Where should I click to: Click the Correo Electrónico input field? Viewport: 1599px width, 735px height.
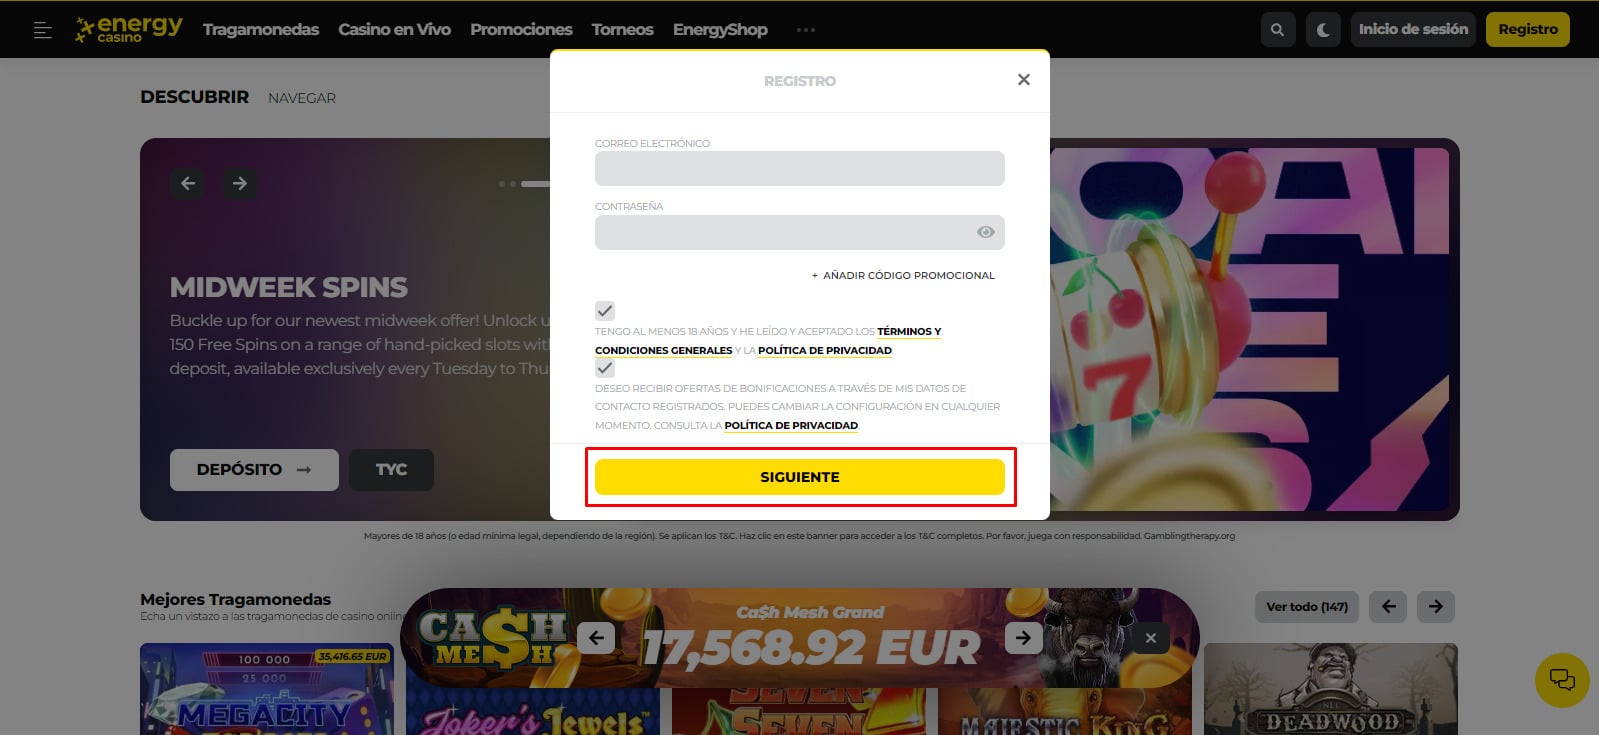click(800, 168)
